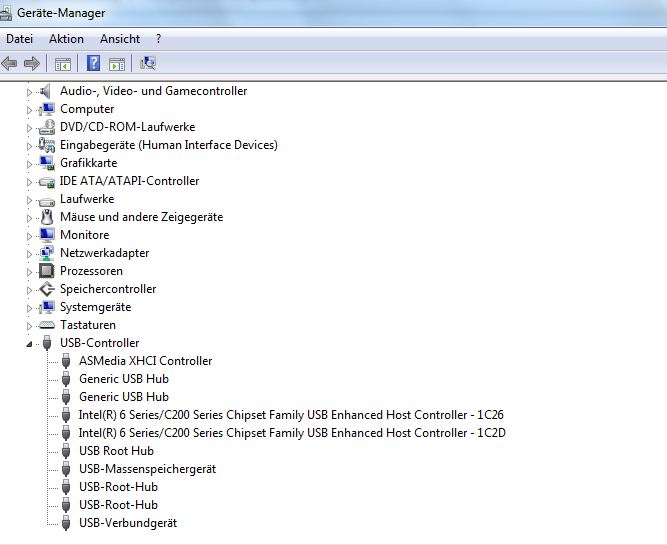Click the mouse icon for Zeigegeräte

[x=47, y=217]
